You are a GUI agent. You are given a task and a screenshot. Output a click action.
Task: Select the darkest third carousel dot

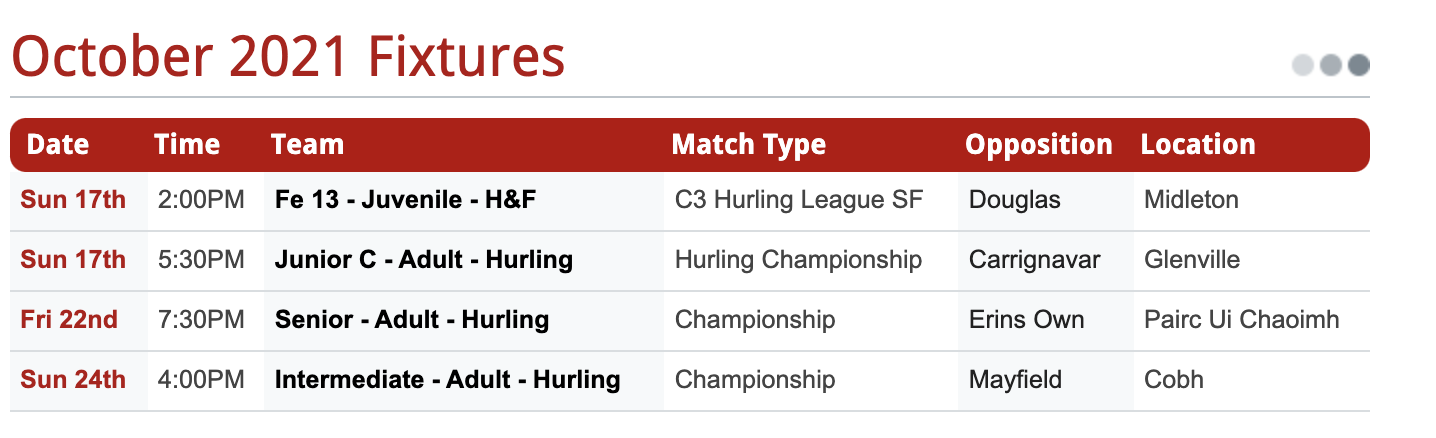[x=1358, y=65]
